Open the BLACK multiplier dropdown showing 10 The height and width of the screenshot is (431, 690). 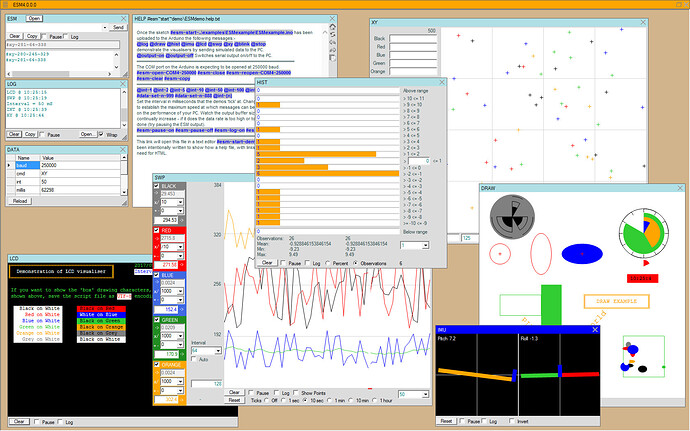point(180,202)
